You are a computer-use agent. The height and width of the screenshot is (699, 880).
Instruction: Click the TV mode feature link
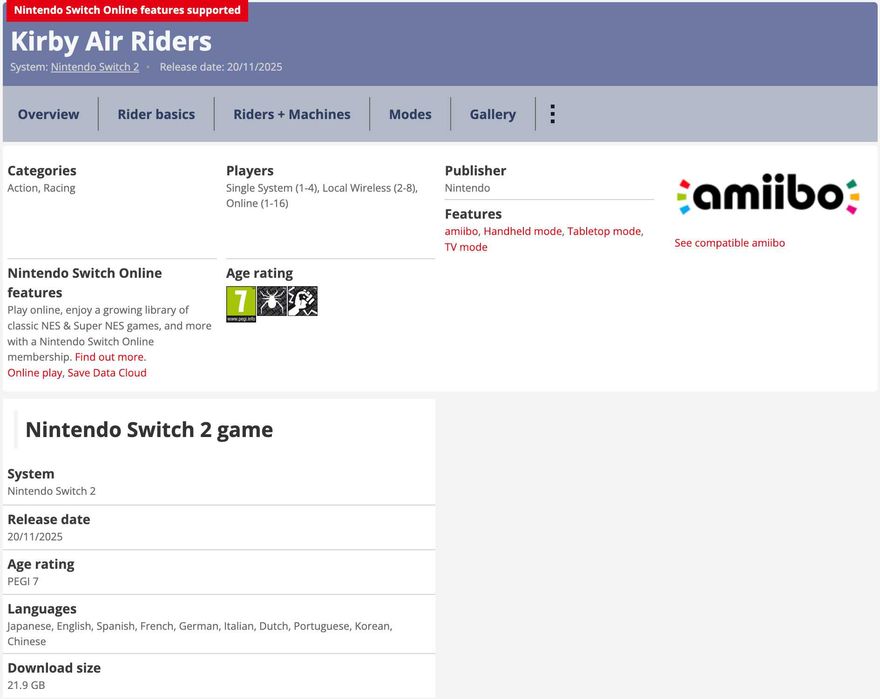[466, 247]
